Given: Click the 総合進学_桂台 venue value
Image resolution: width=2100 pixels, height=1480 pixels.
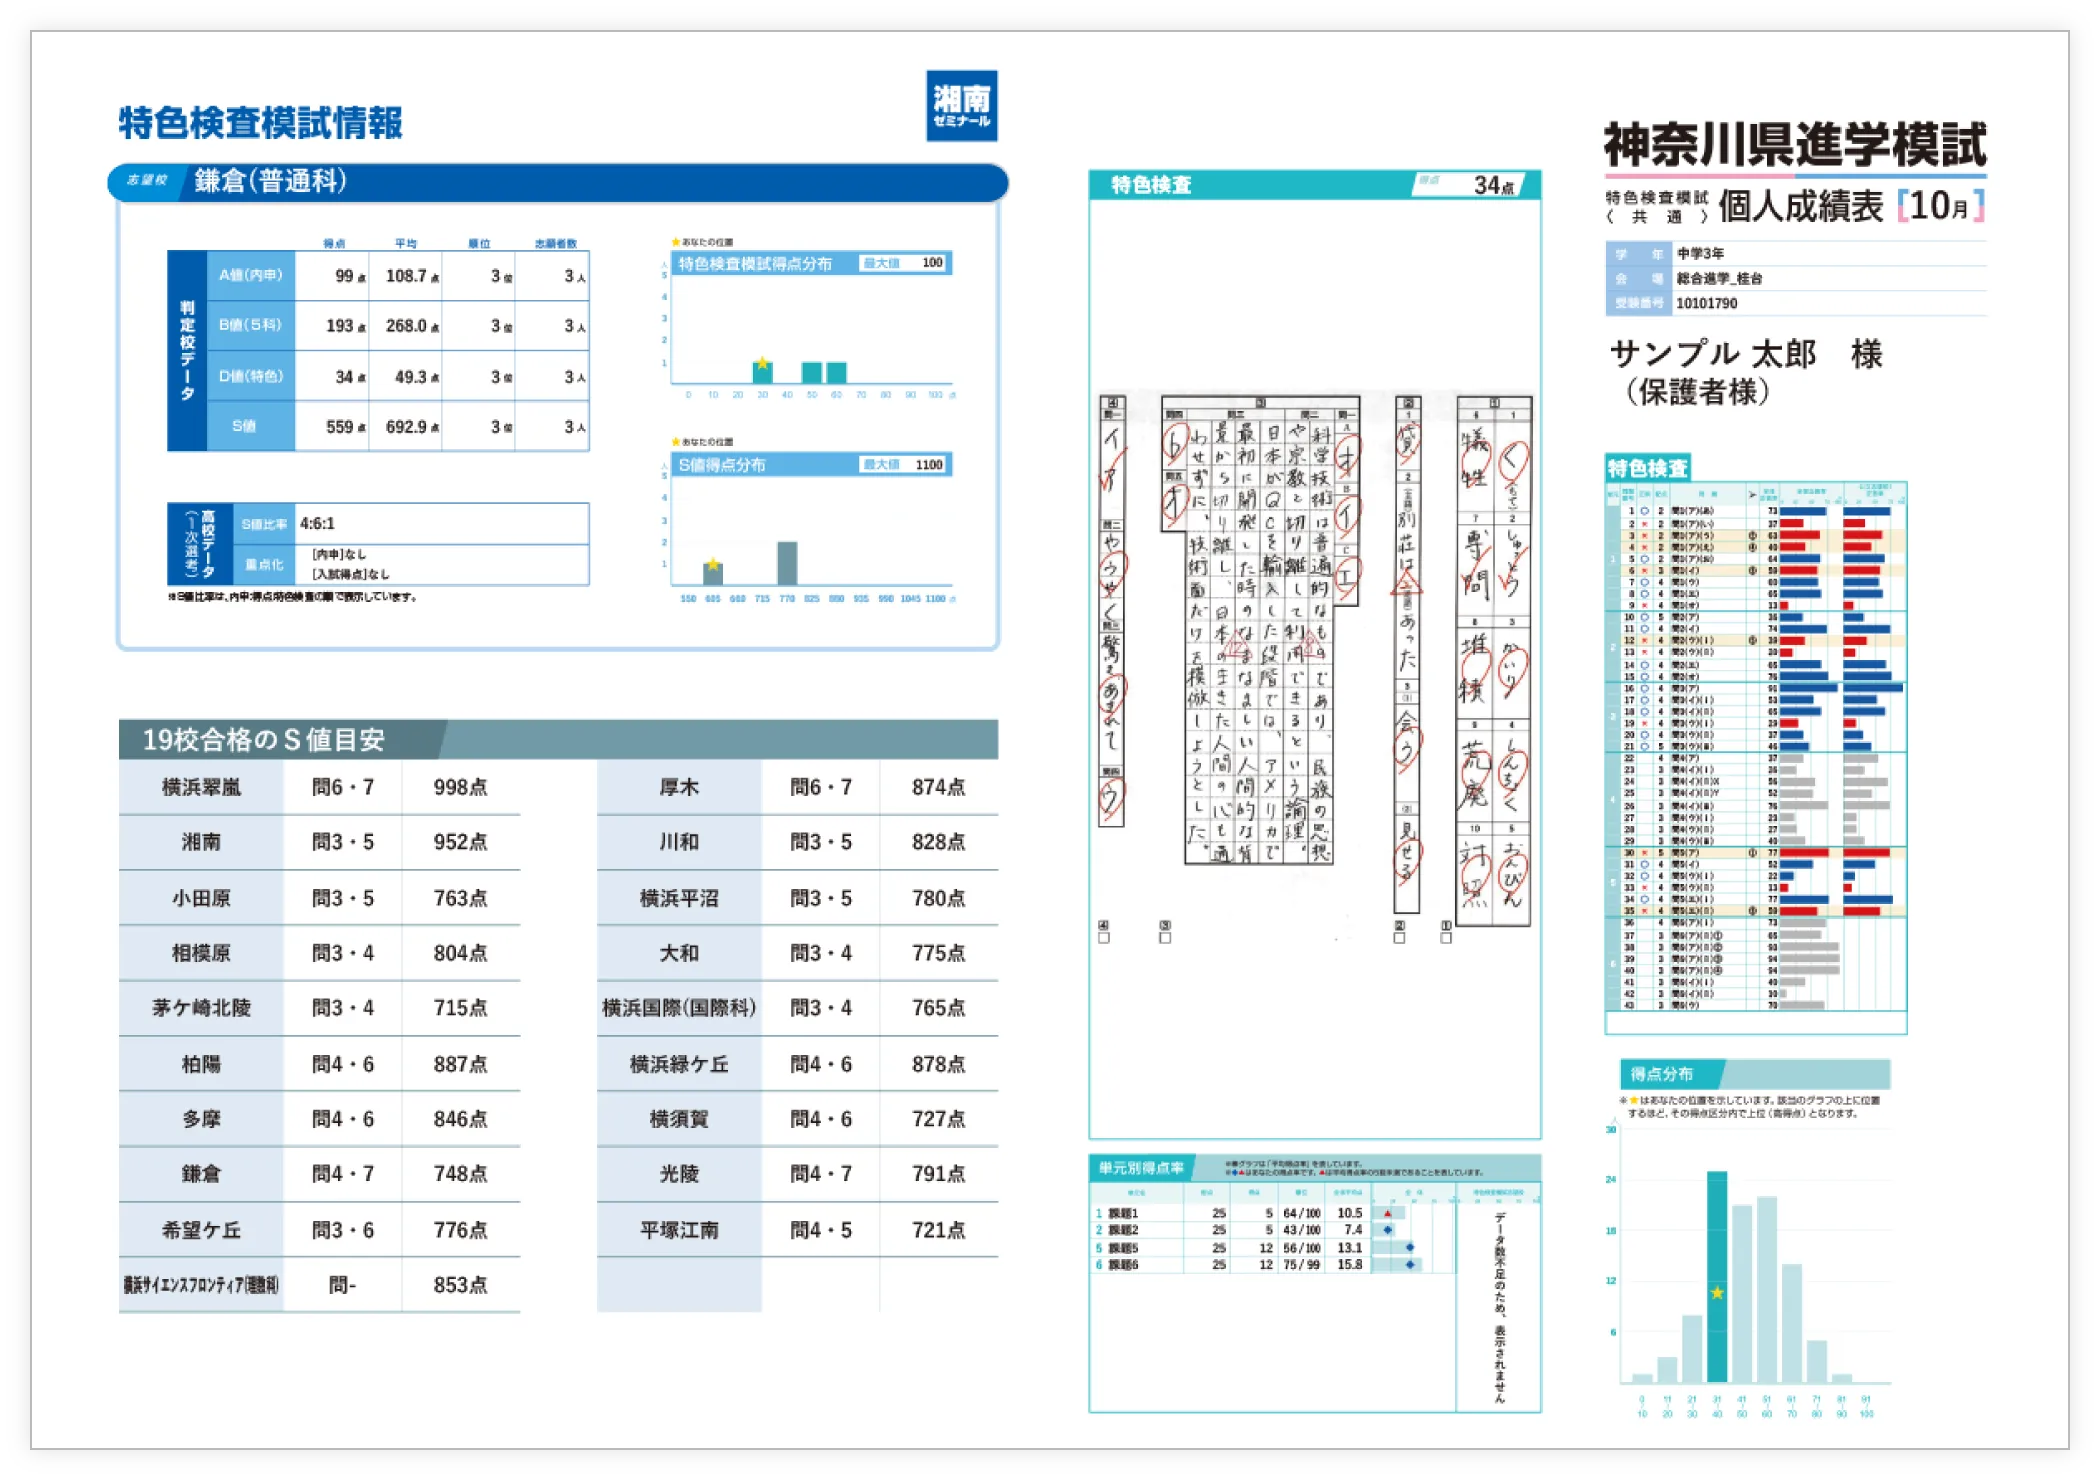Looking at the screenshot, I should coord(1719,279).
